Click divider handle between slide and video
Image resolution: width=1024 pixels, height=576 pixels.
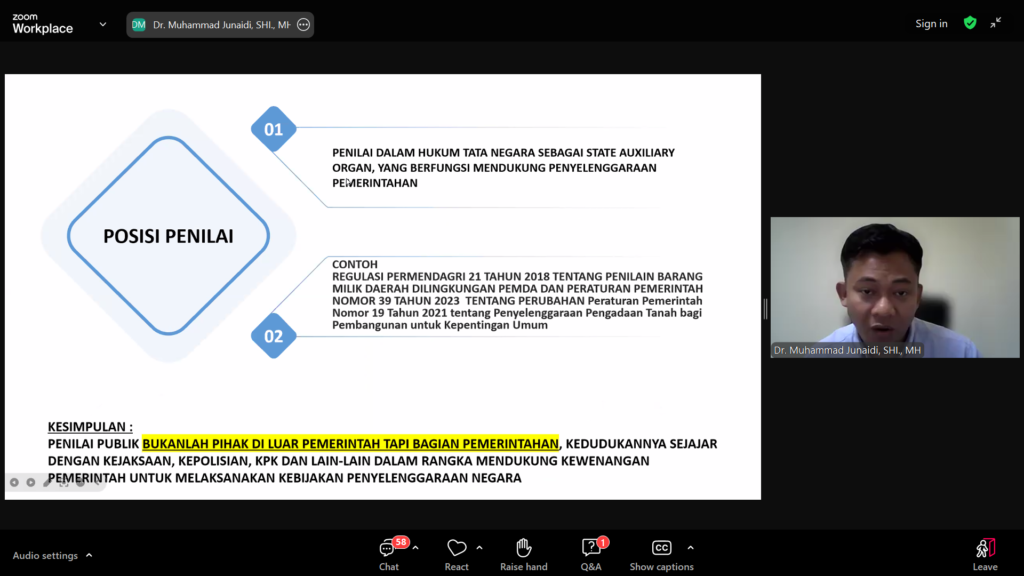[765, 309]
